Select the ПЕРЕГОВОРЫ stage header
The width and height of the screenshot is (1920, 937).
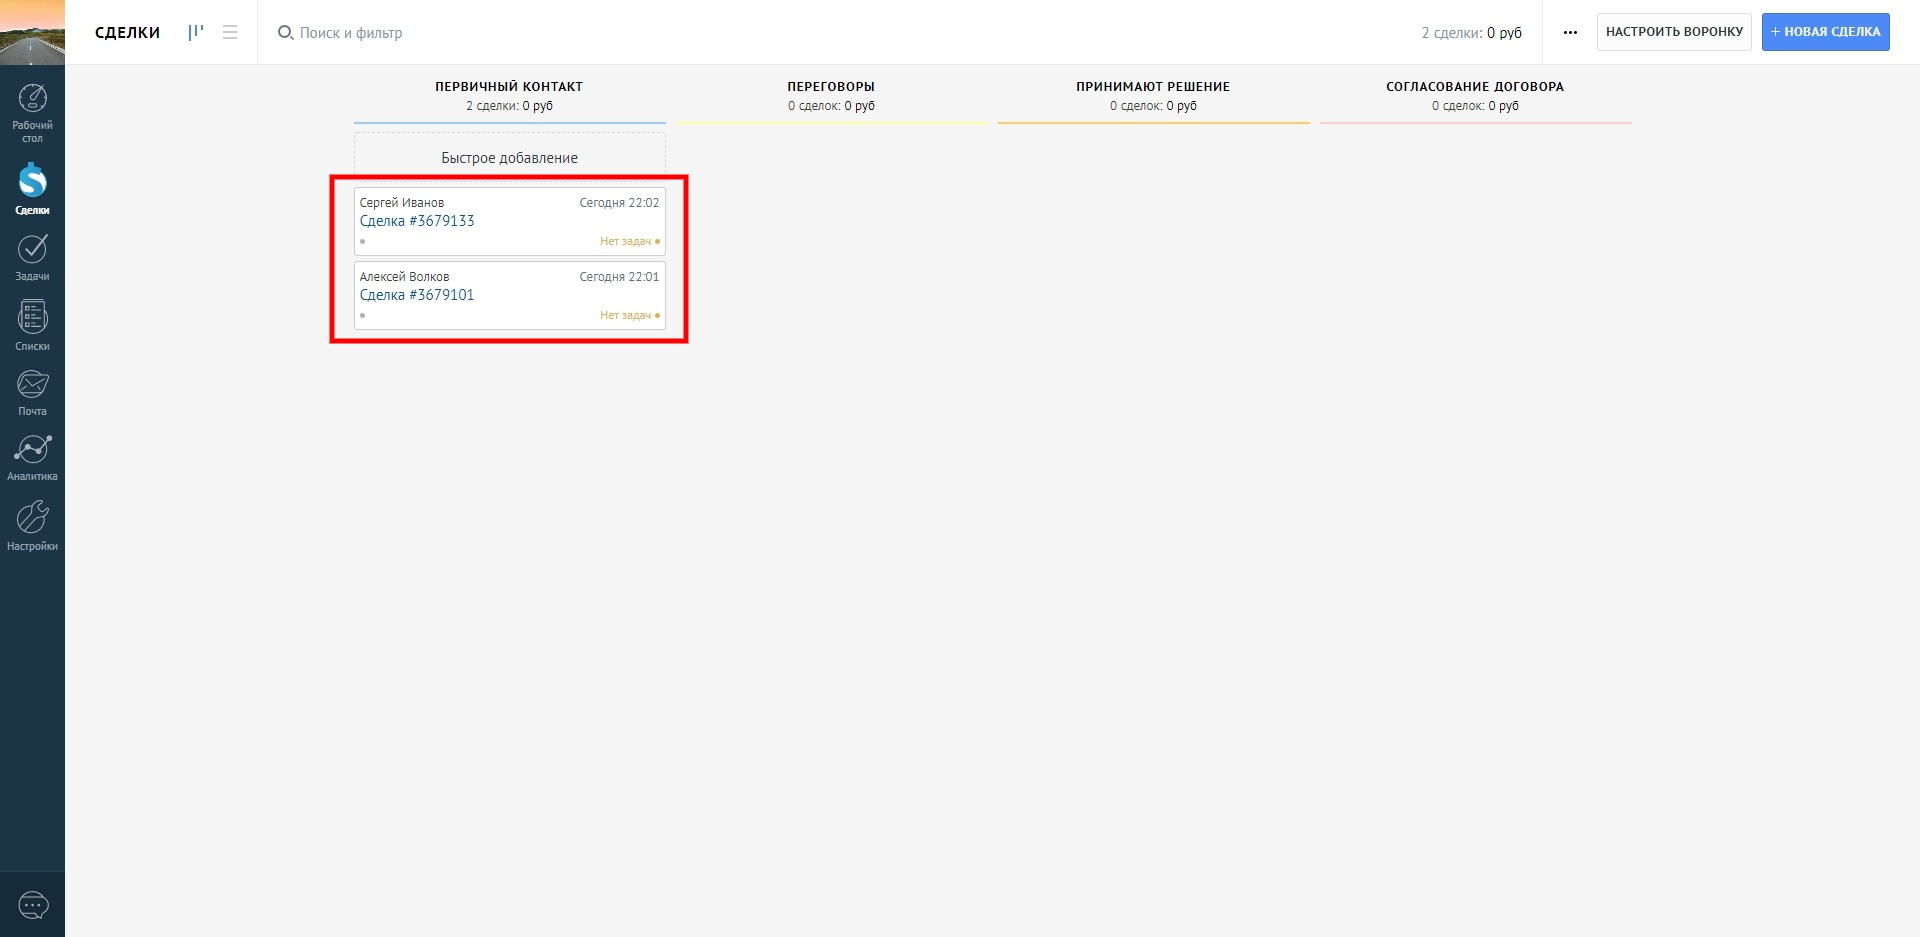[831, 87]
